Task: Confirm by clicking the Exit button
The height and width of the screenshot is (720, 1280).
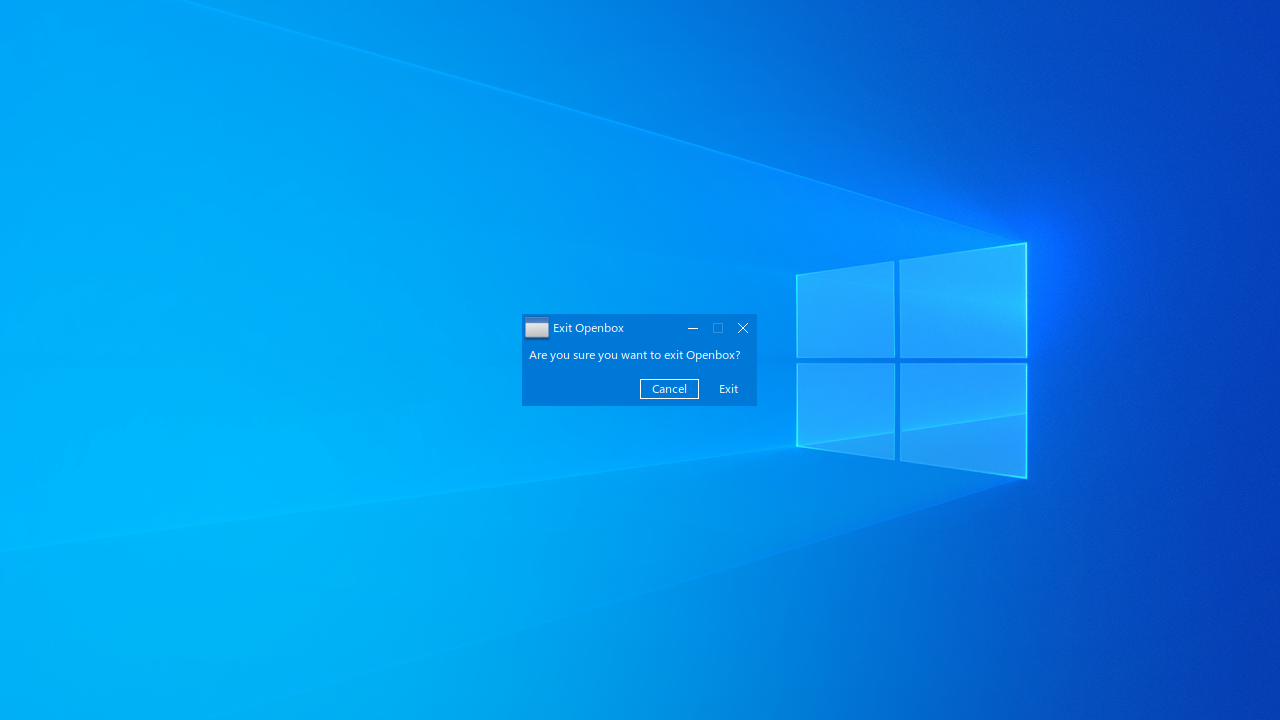Action: tap(728, 389)
